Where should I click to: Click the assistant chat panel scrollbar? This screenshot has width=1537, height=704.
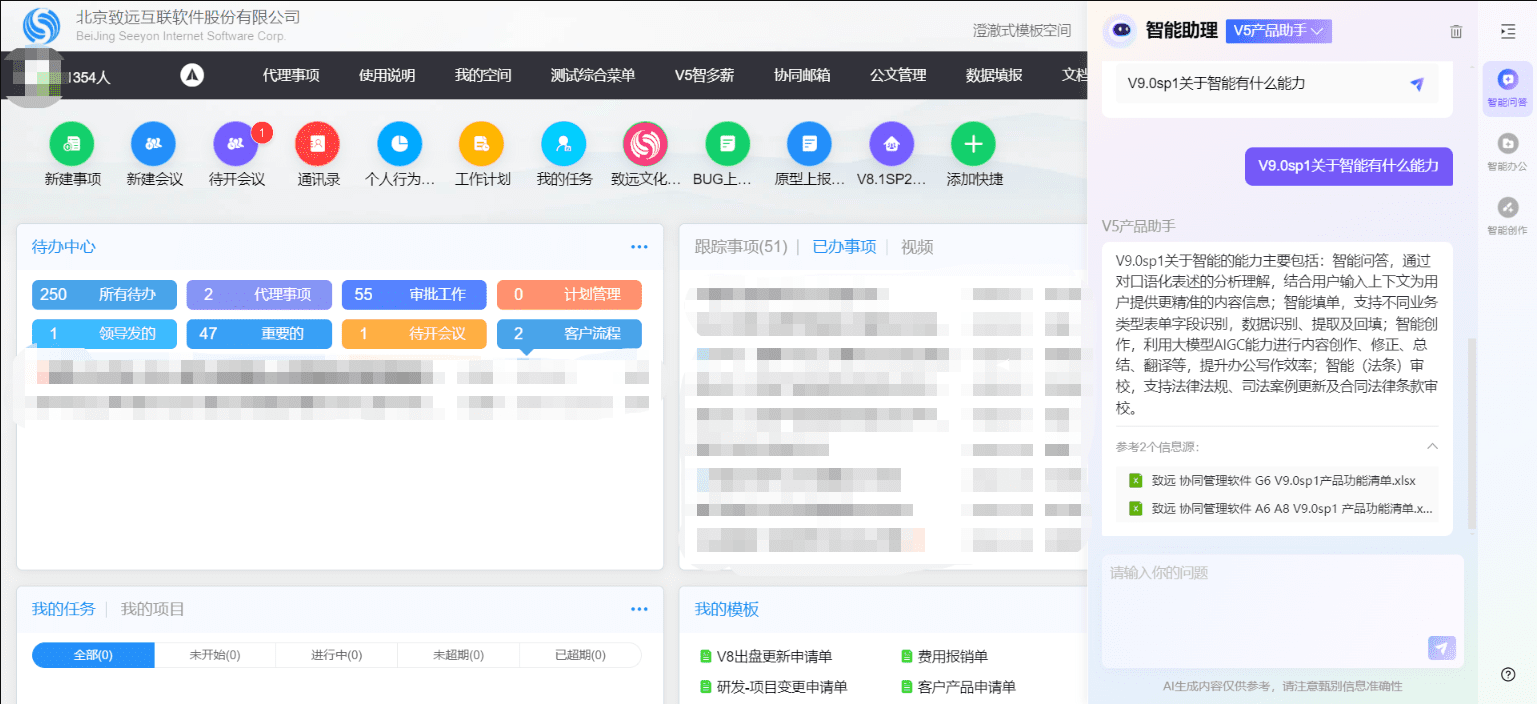click(x=1470, y=435)
